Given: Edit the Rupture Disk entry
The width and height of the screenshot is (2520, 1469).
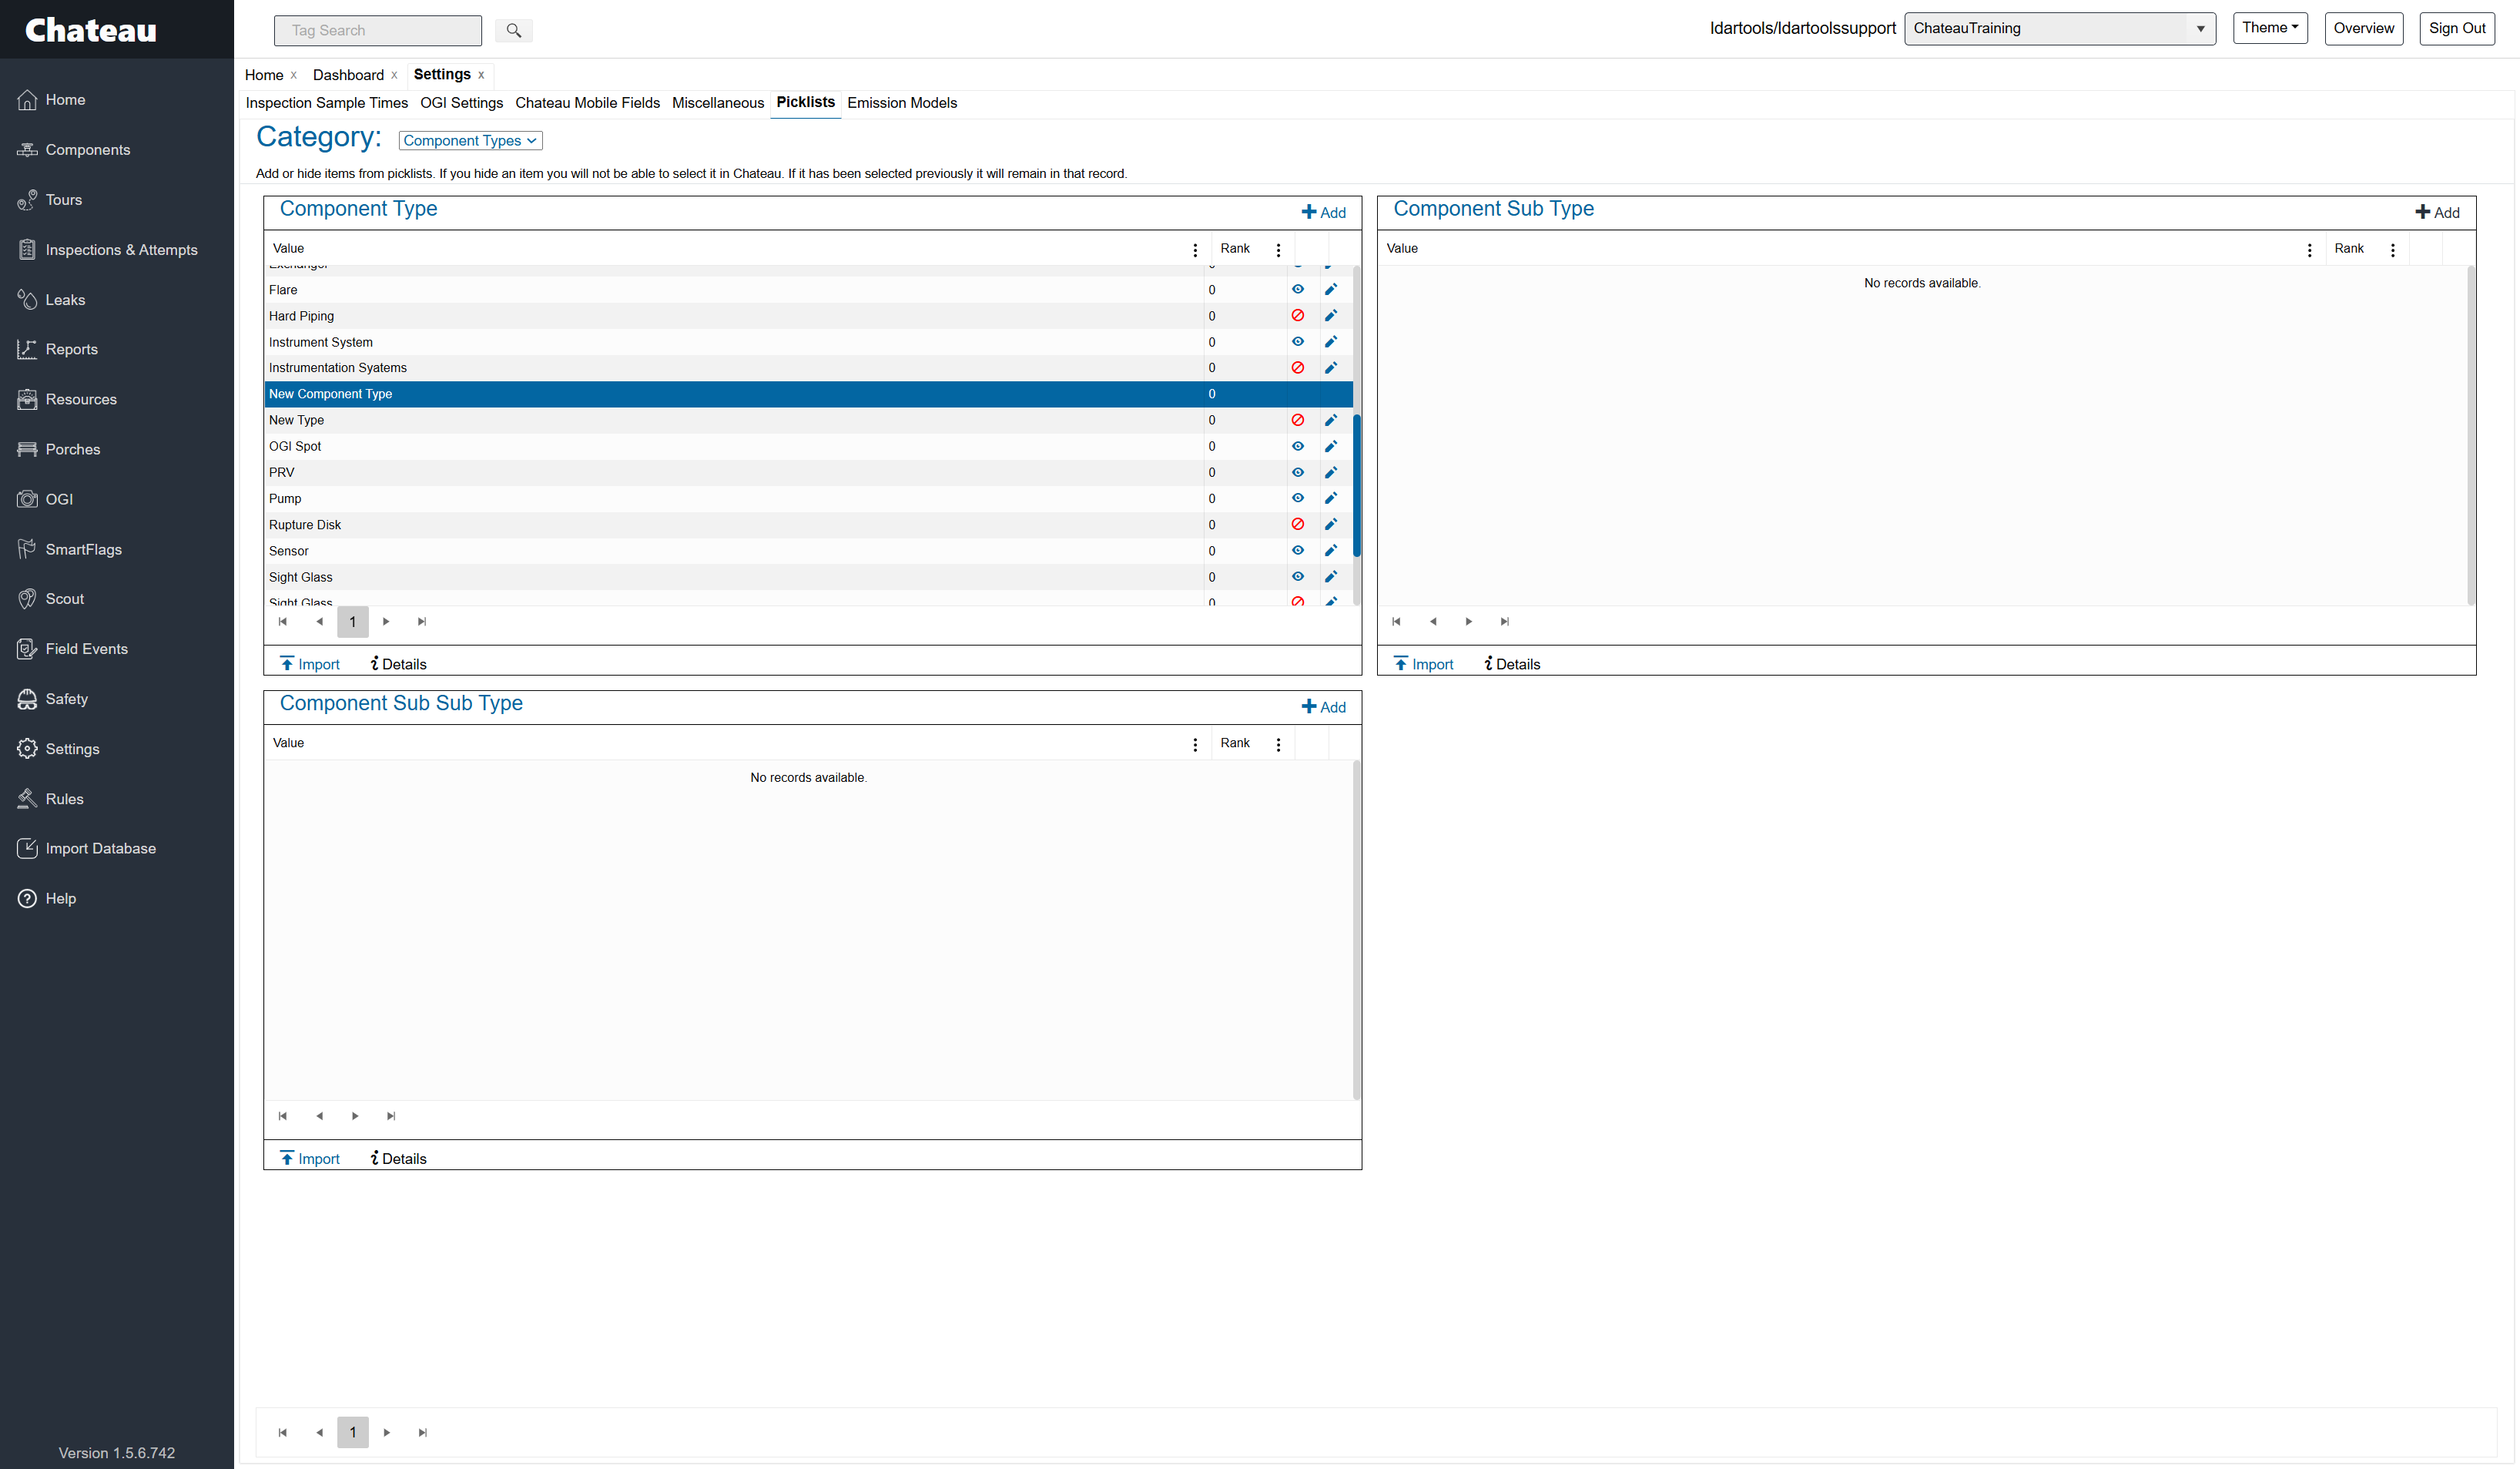Looking at the screenshot, I should coord(1330,524).
